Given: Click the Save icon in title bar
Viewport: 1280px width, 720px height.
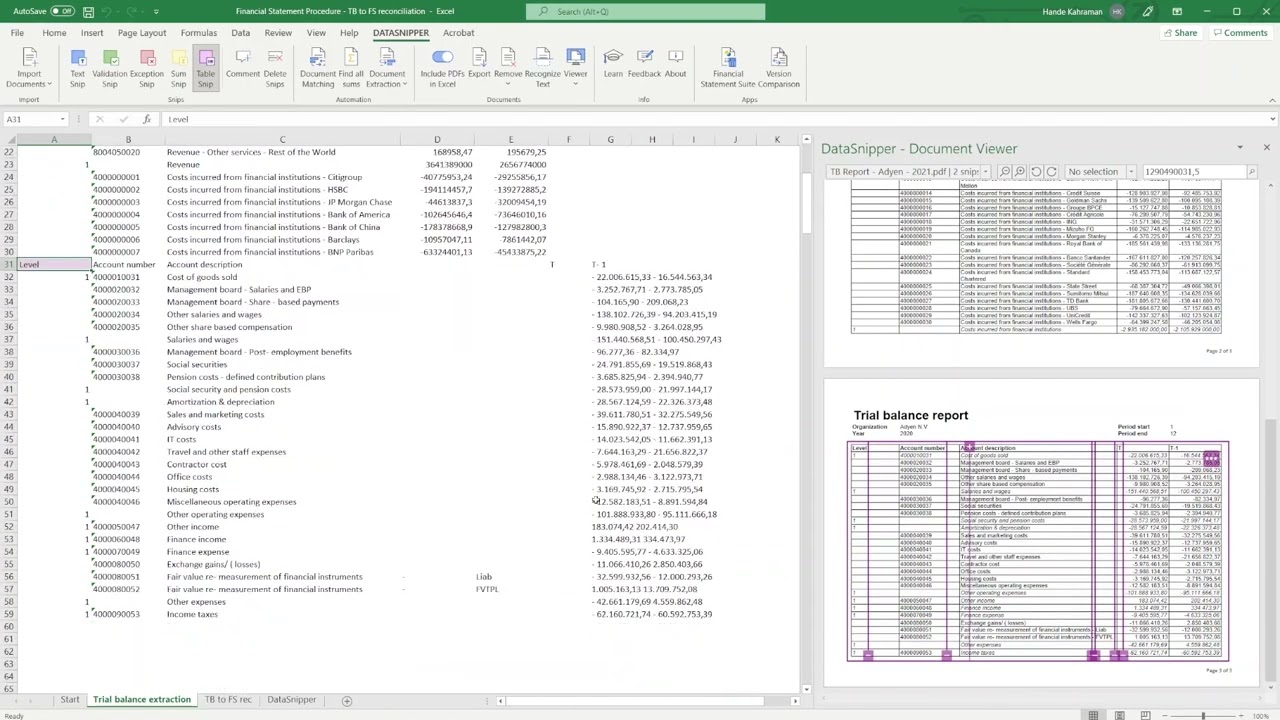Looking at the screenshot, I should [88, 11].
